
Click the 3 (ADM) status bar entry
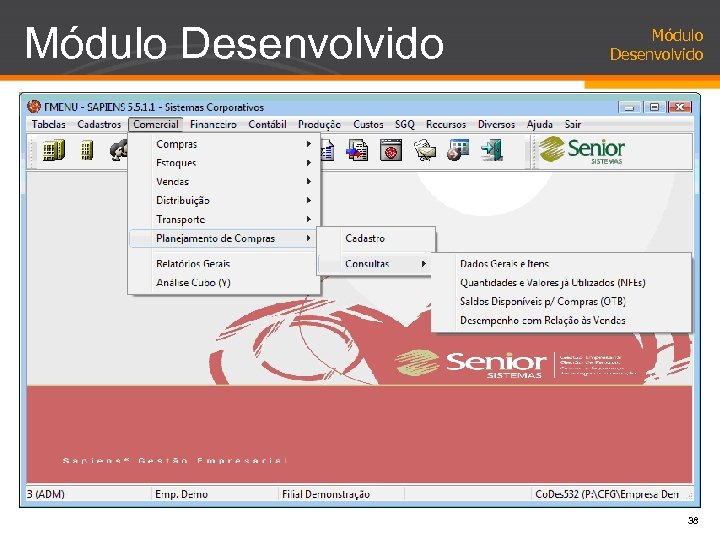click(89, 494)
